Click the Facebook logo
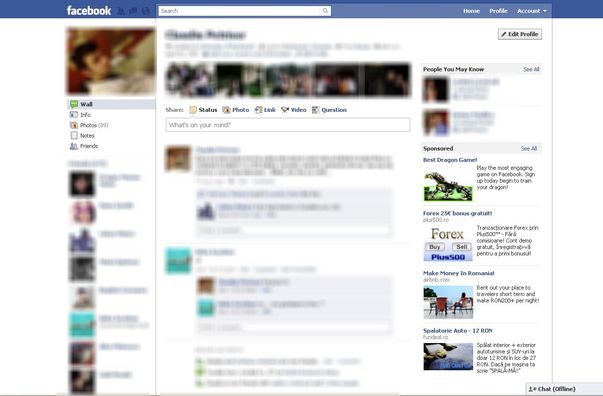This screenshot has width=603, height=396. [x=89, y=10]
